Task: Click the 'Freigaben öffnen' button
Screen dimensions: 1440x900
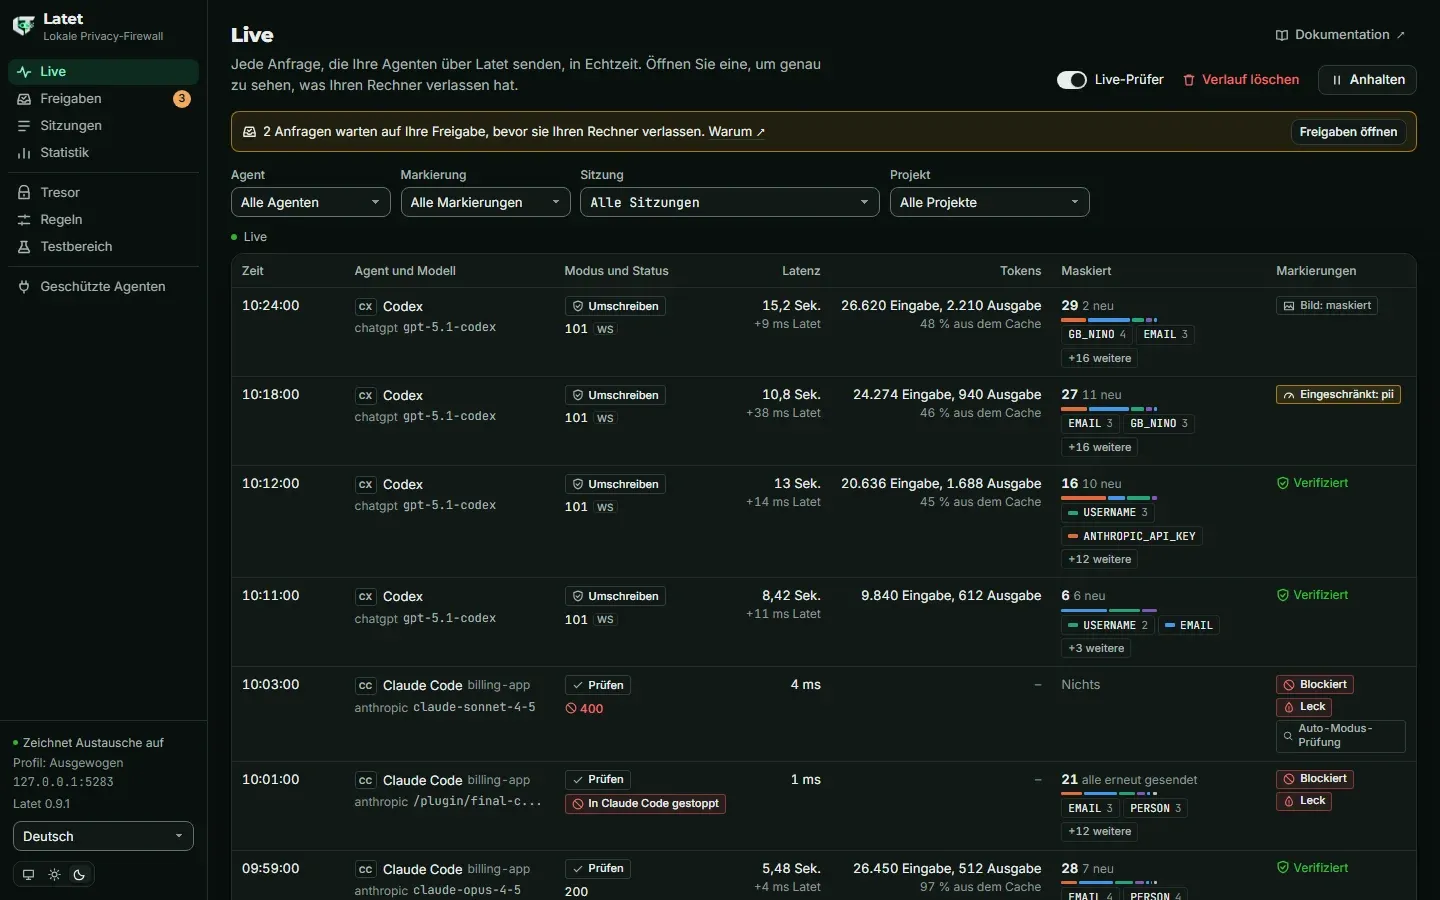Action: tap(1348, 132)
